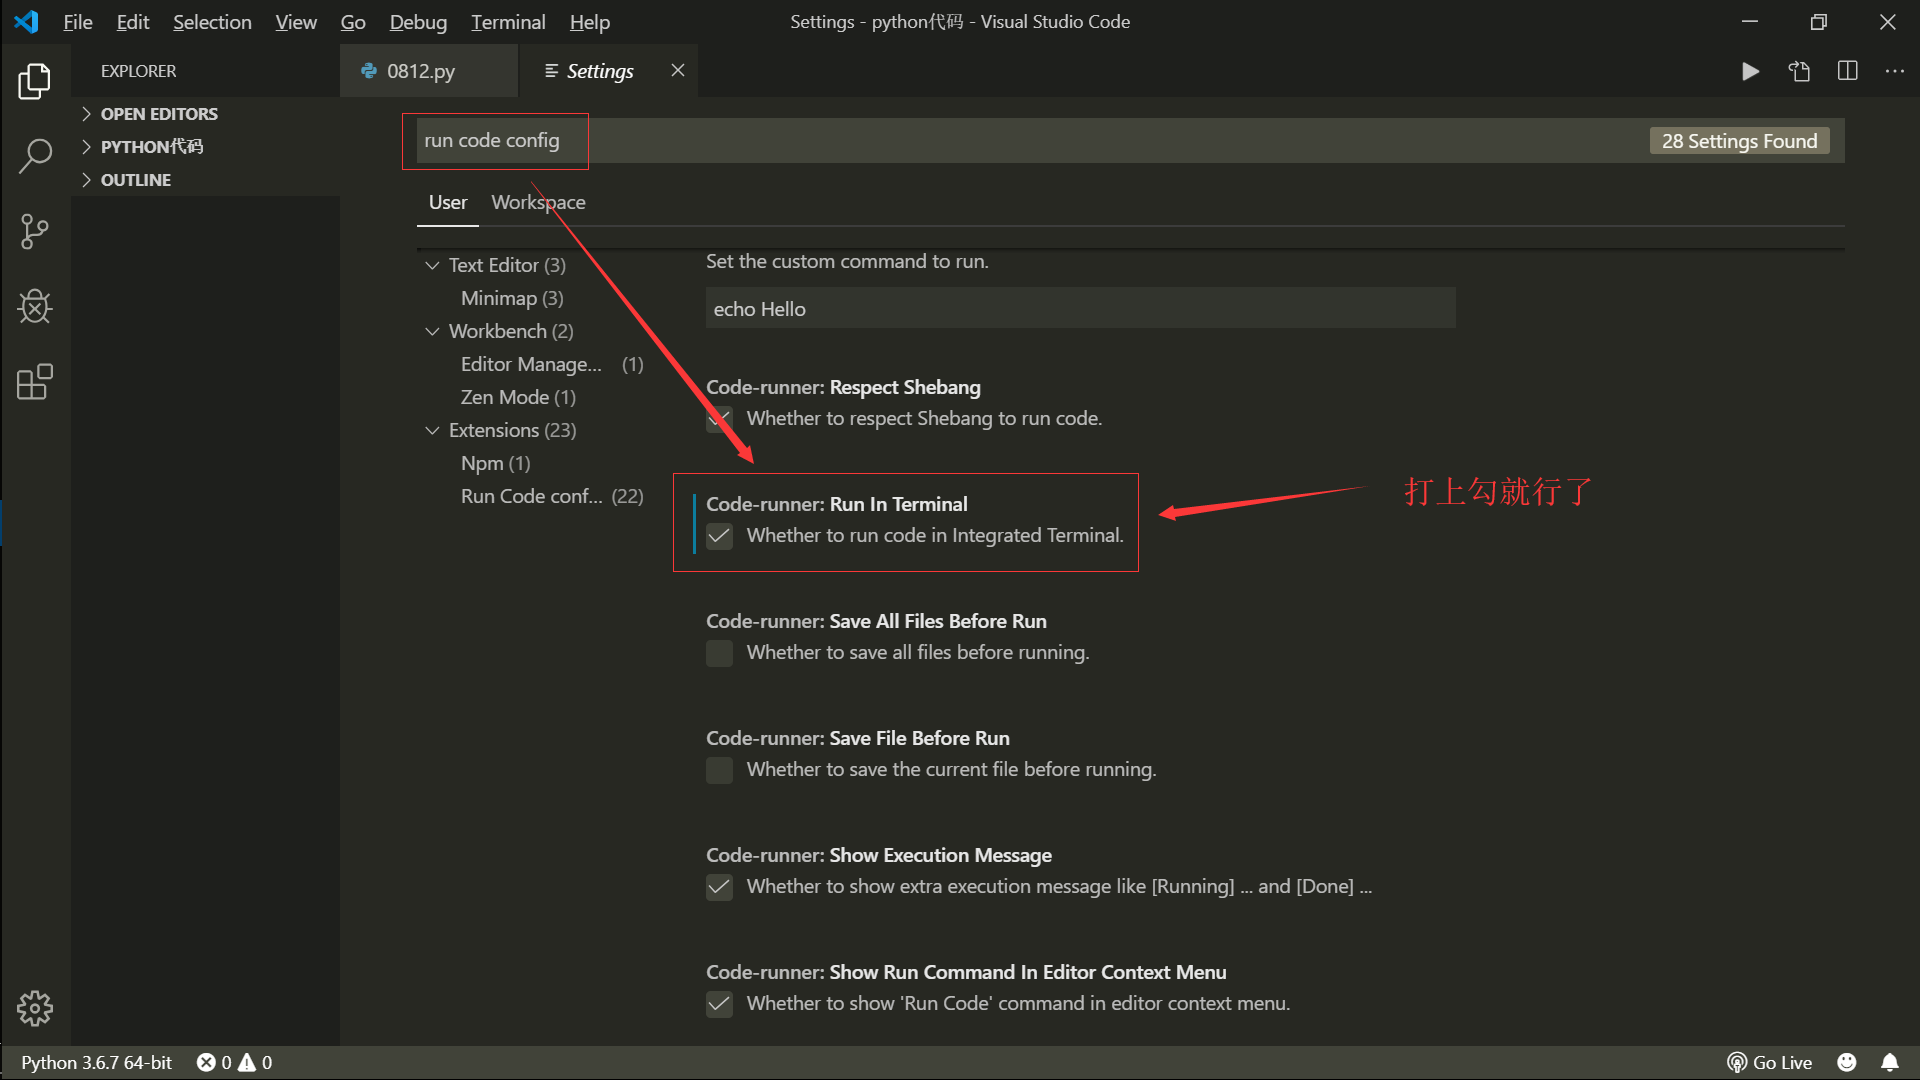This screenshot has width=1920, height=1080.
Task: Open the Terminal menu
Action: pos(508,22)
